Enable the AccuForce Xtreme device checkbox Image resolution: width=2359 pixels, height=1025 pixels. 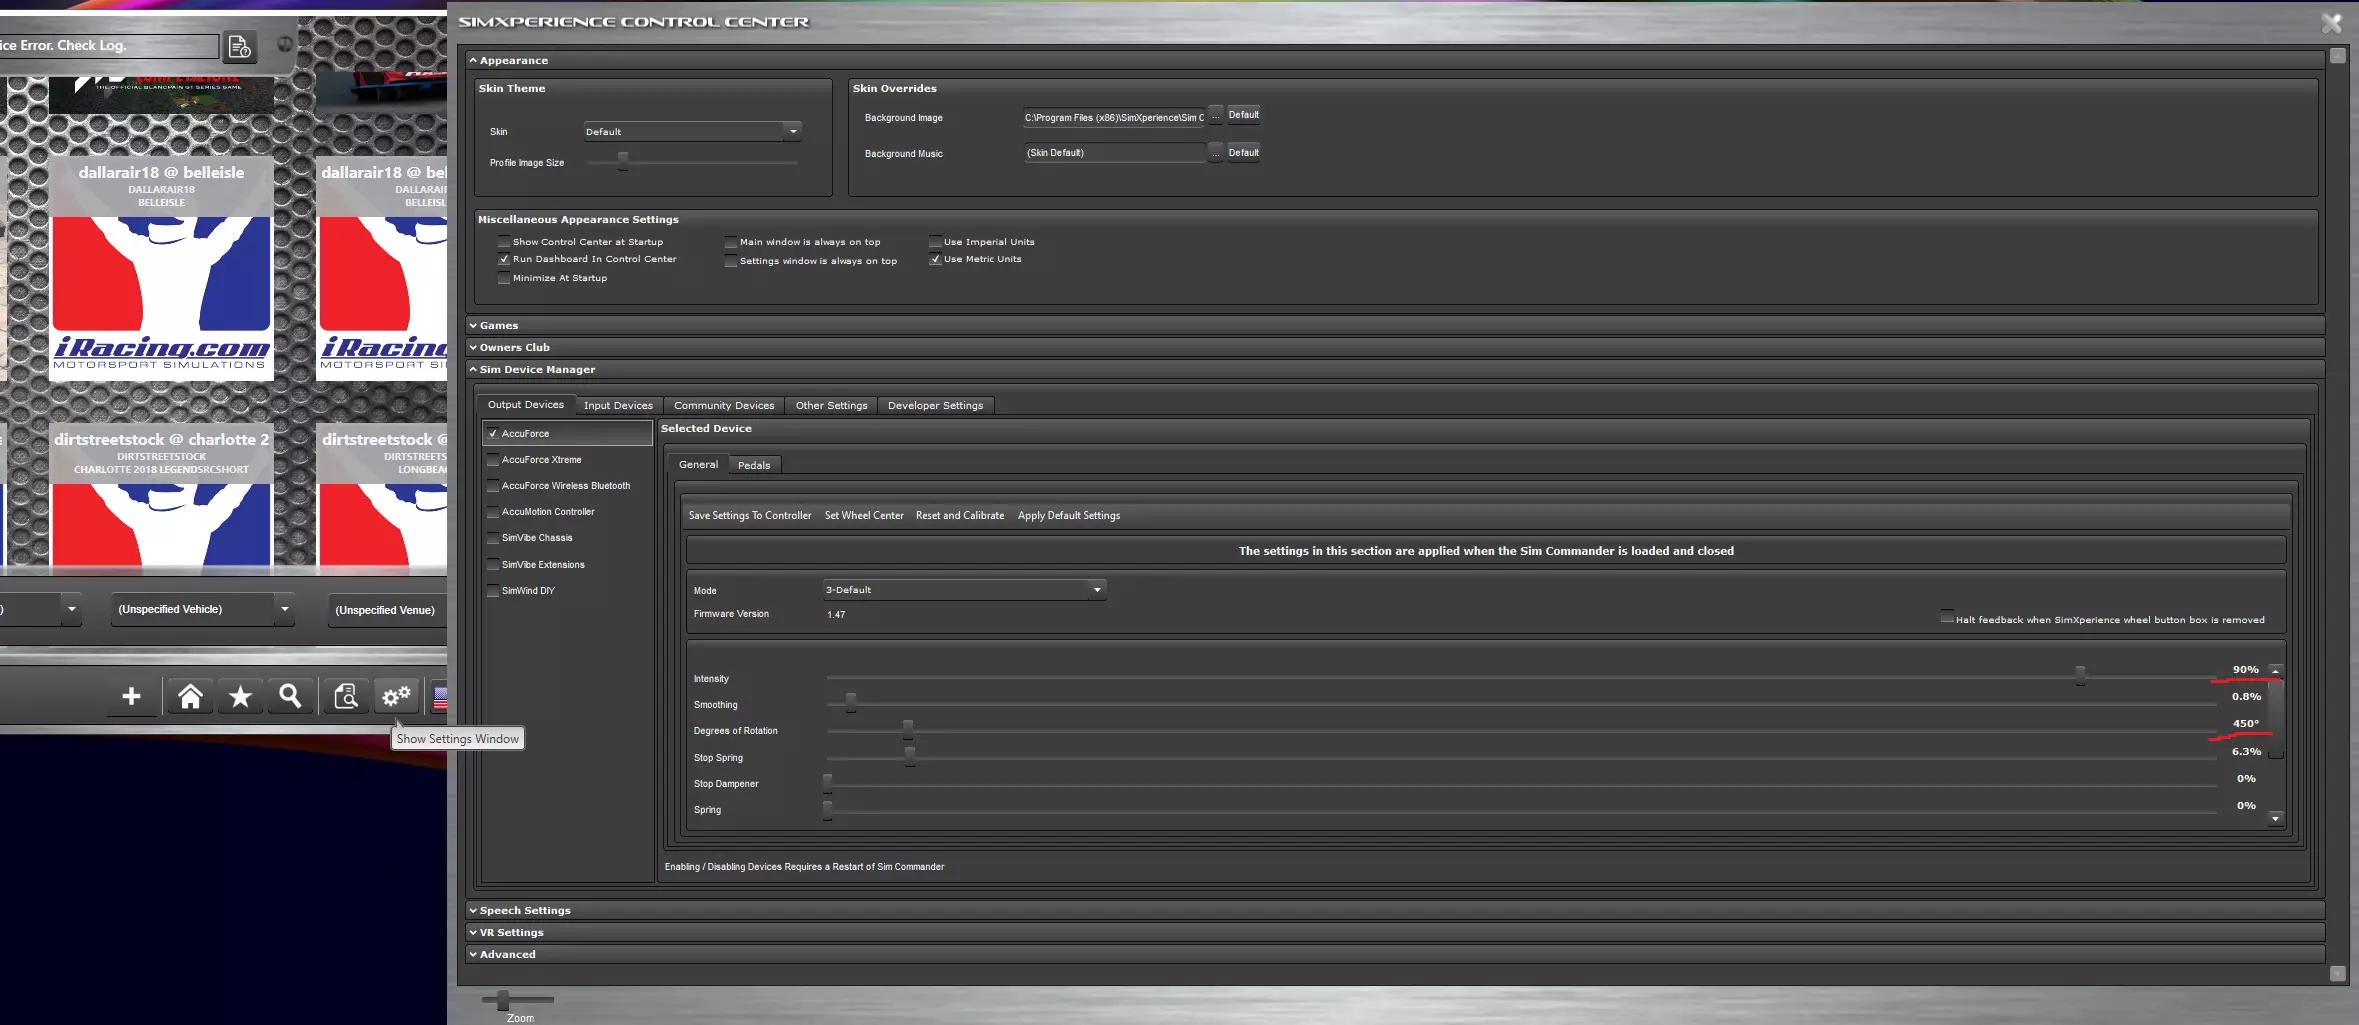493,460
